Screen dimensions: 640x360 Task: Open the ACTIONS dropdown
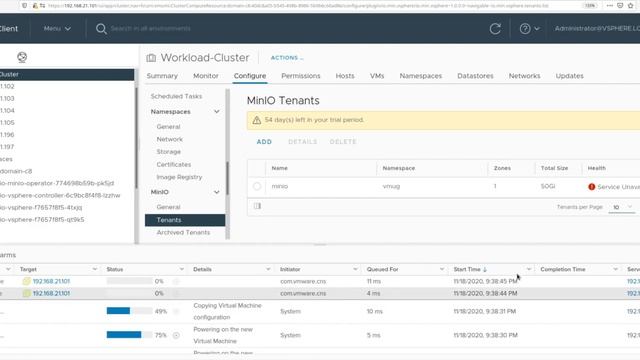(x=287, y=58)
